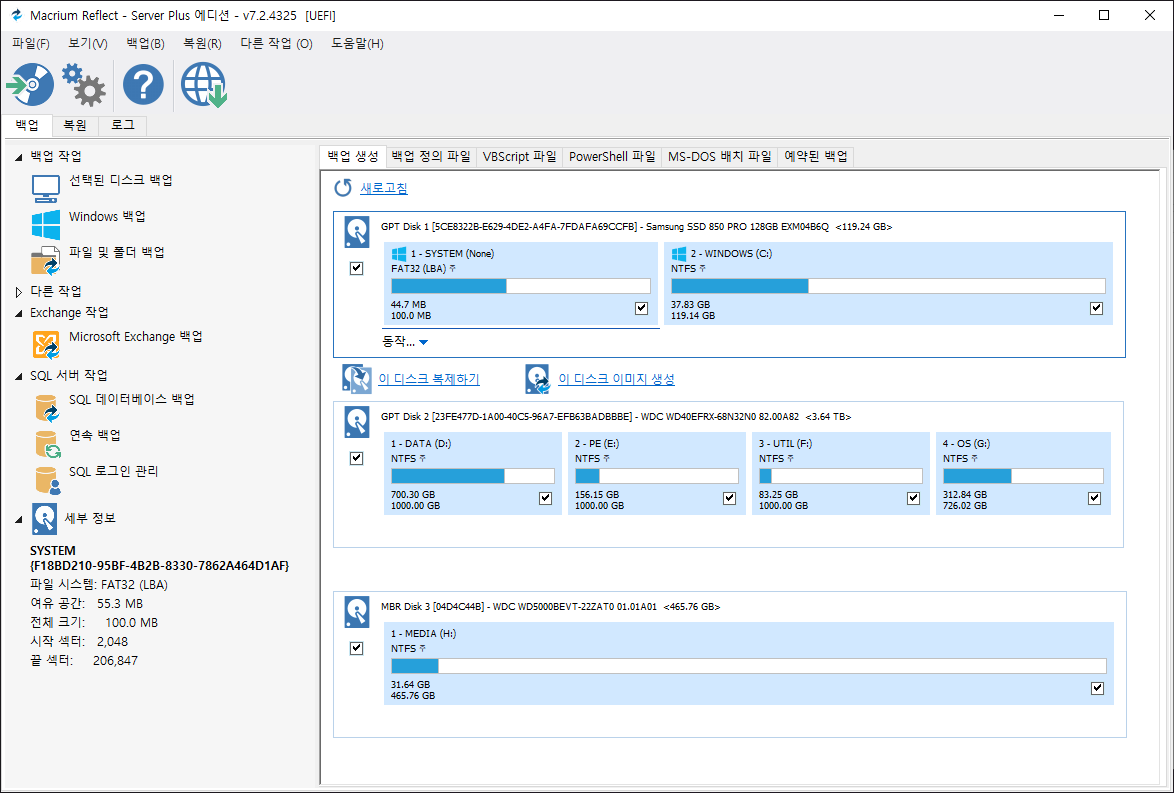Collapse the 세부 정보 section
1174x793 pixels.
[19, 520]
